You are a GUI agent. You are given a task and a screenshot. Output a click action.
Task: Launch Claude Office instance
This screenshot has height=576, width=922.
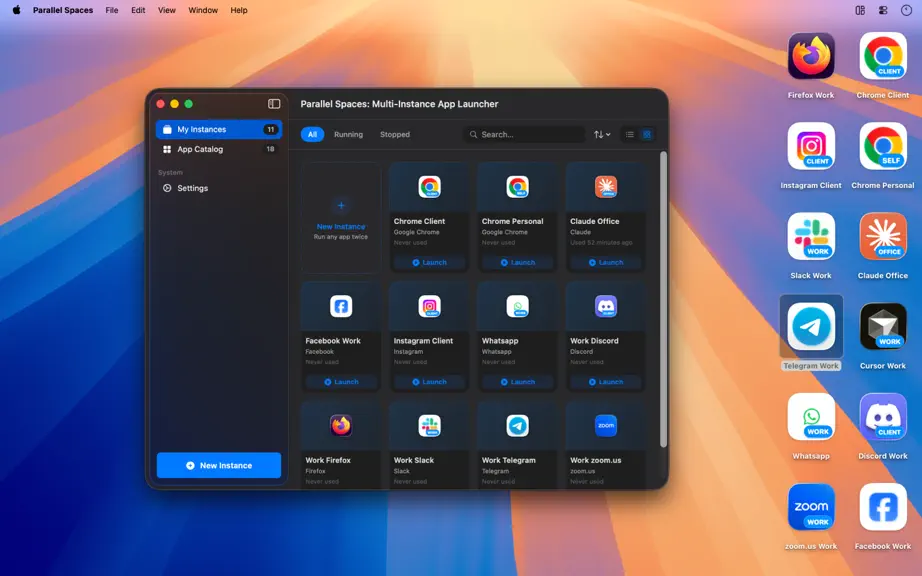click(606, 263)
